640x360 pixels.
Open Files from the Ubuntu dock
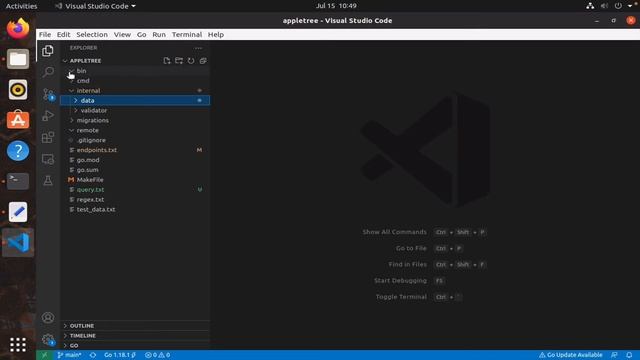point(18,59)
